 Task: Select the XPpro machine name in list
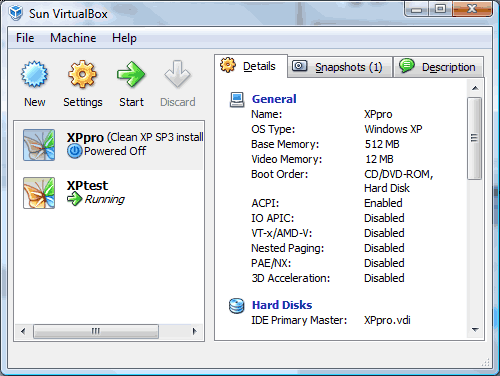[x=85, y=137]
